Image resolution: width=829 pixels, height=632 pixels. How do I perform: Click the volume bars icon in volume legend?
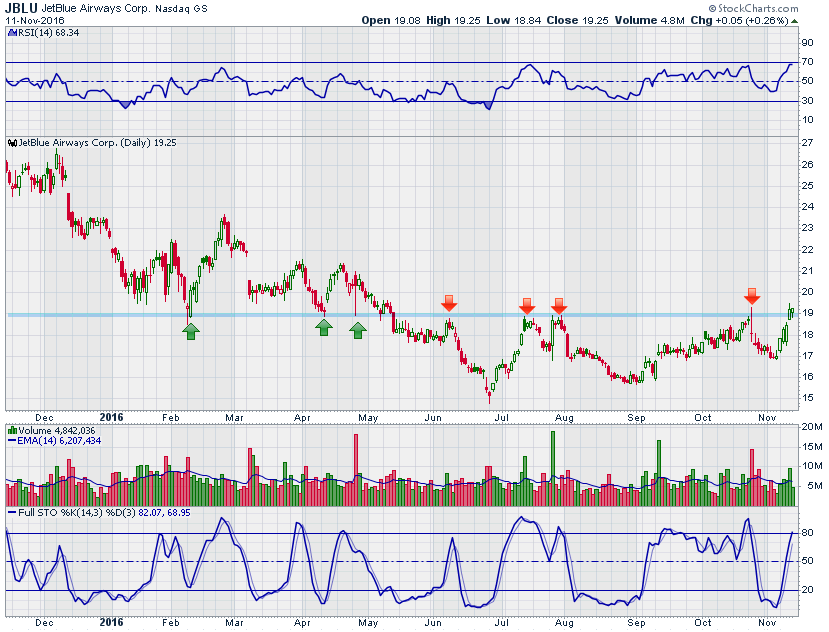pos(12,431)
